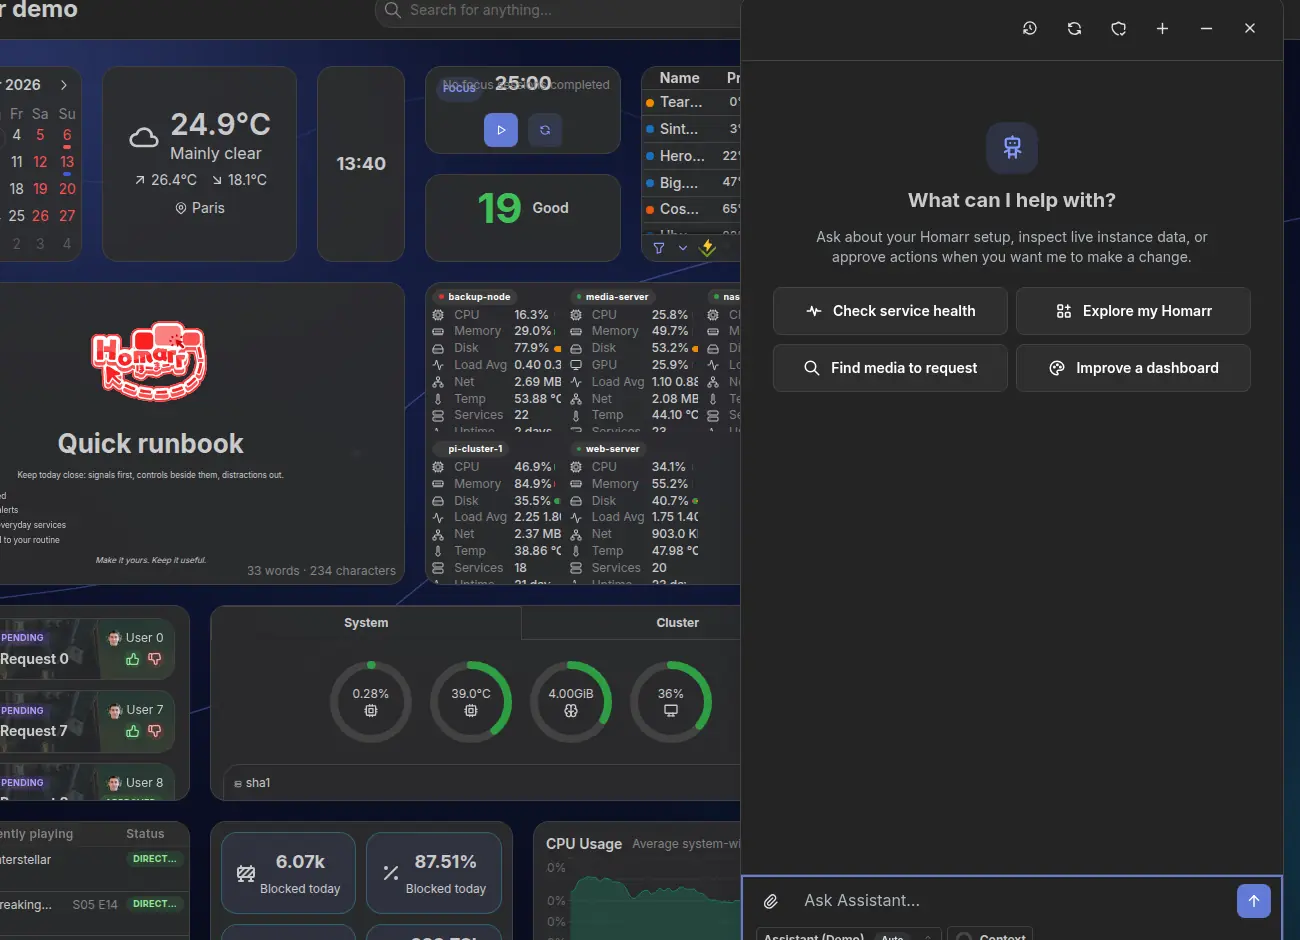
Task: Click the Paris location pin icon
Action: pos(181,208)
